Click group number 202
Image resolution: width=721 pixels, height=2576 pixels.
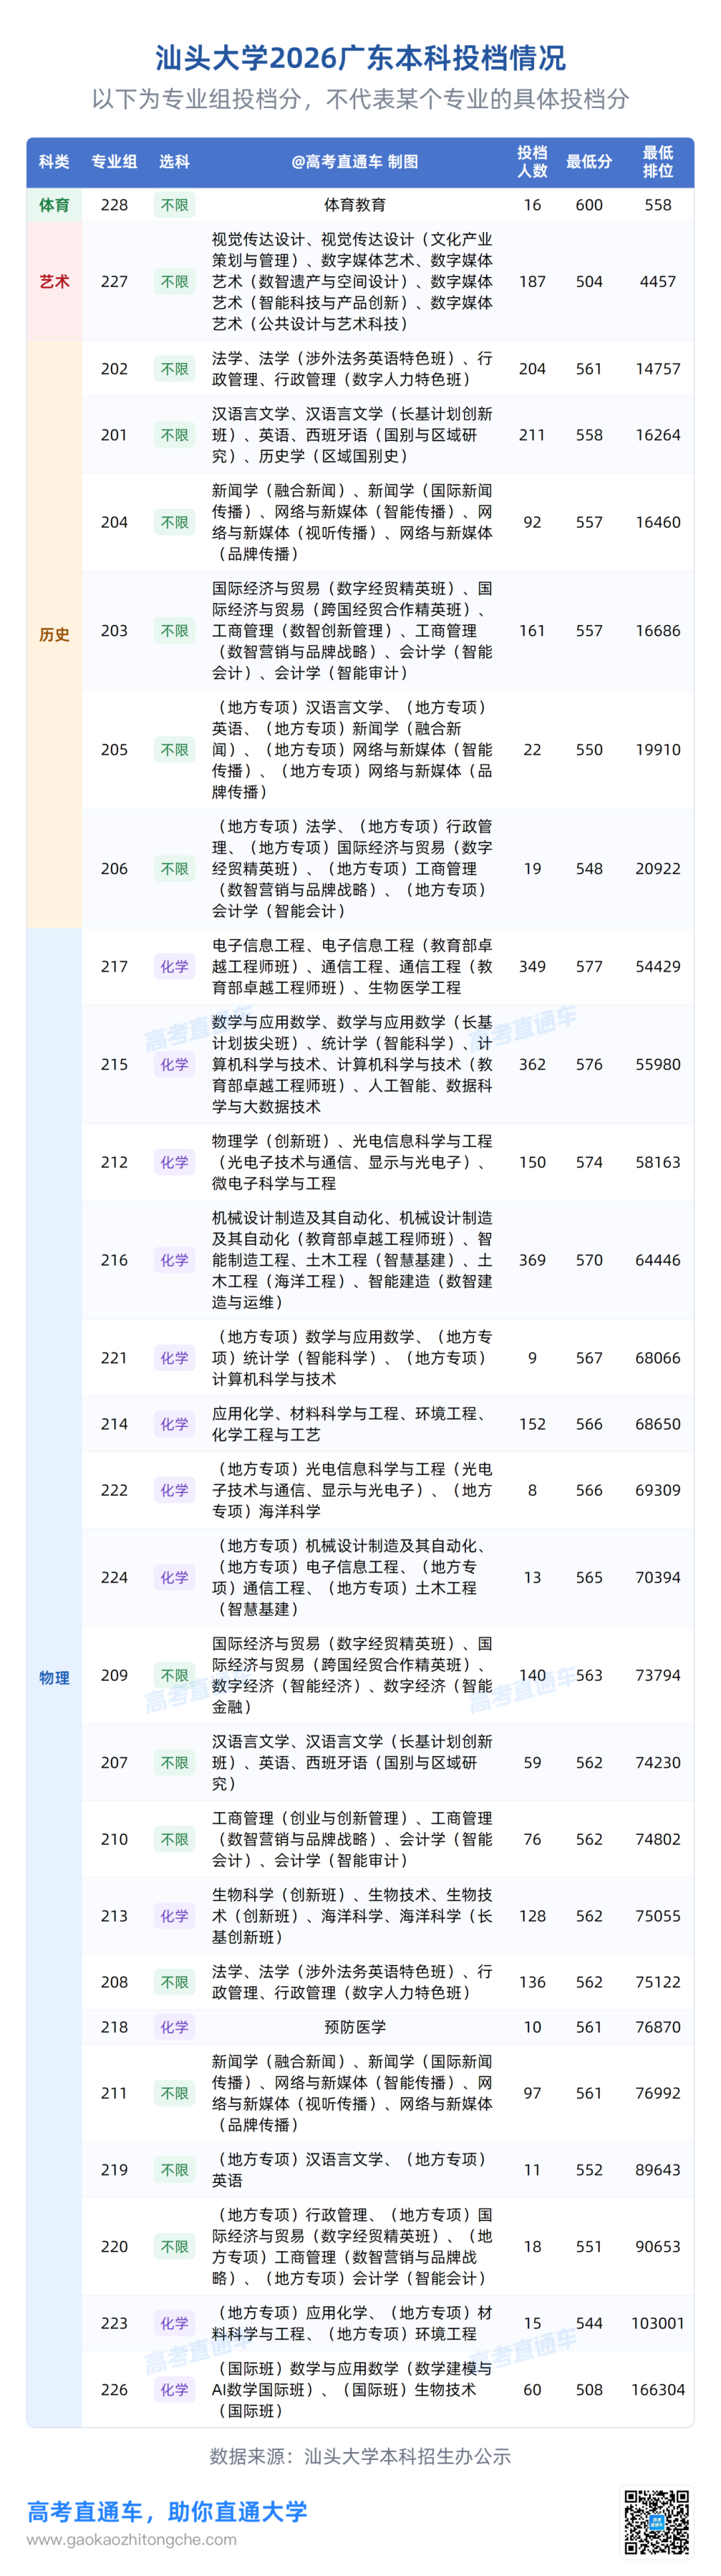(x=114, y=369)
